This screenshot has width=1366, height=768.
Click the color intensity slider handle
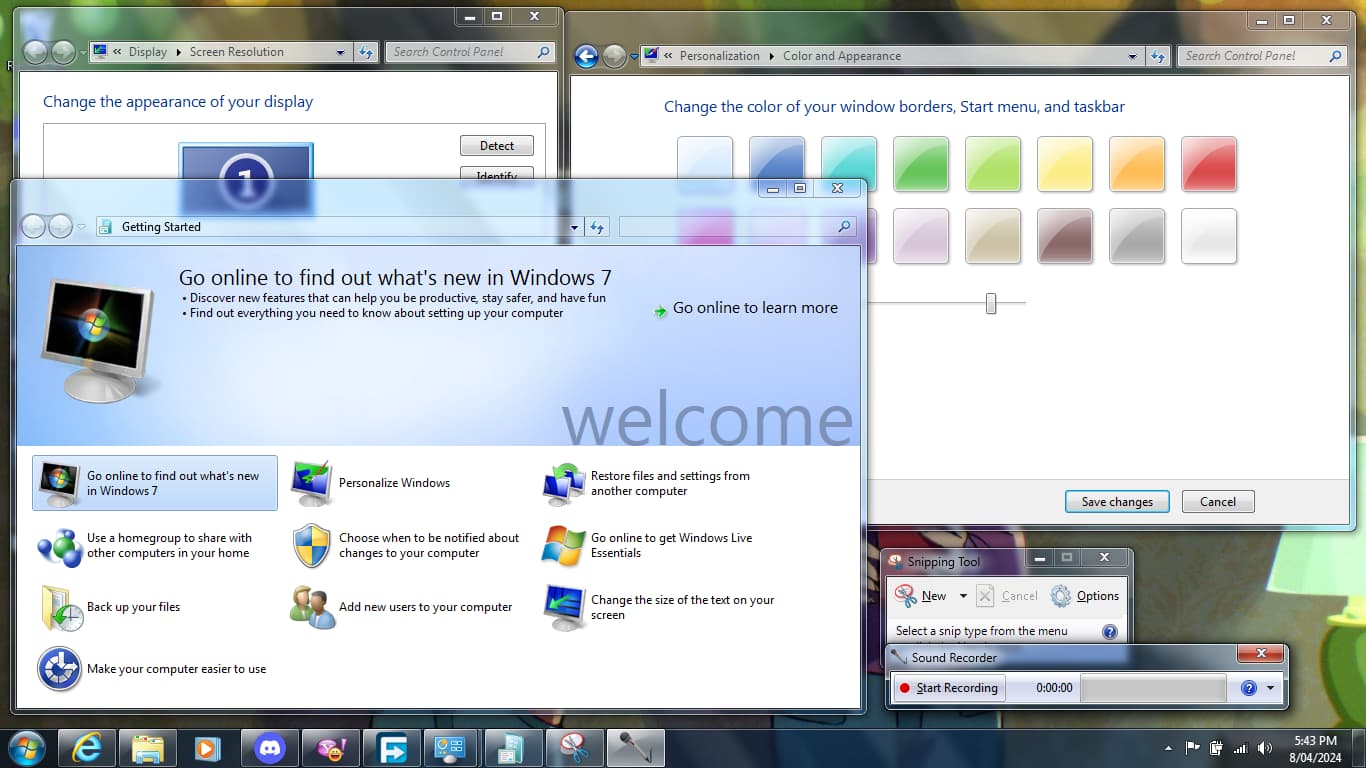(991, 303)
